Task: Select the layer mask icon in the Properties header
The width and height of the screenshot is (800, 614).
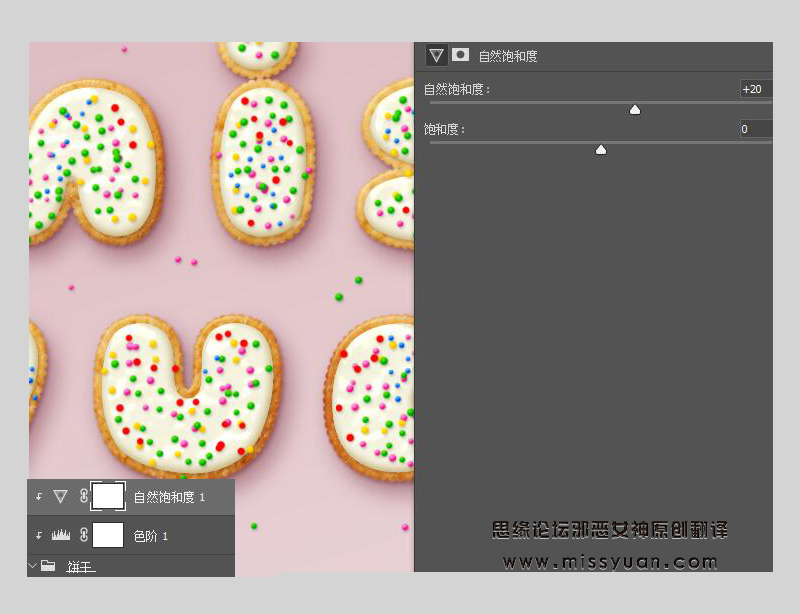Action: pos(462,56)
